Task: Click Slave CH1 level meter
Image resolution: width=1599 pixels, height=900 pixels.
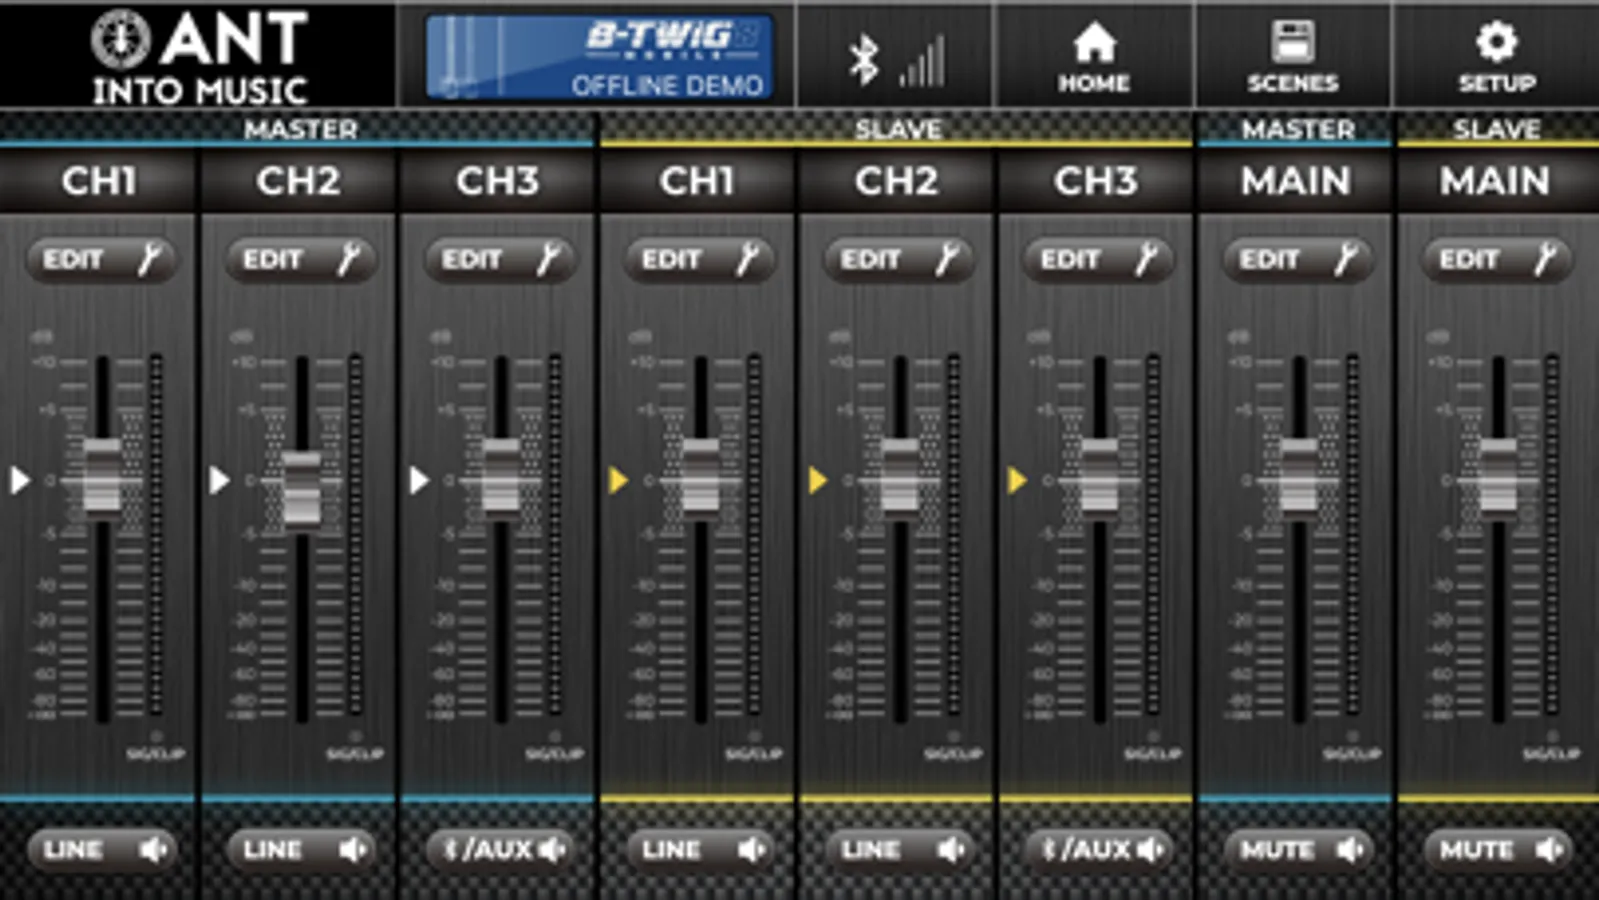Action: click(x=754, y=535)
